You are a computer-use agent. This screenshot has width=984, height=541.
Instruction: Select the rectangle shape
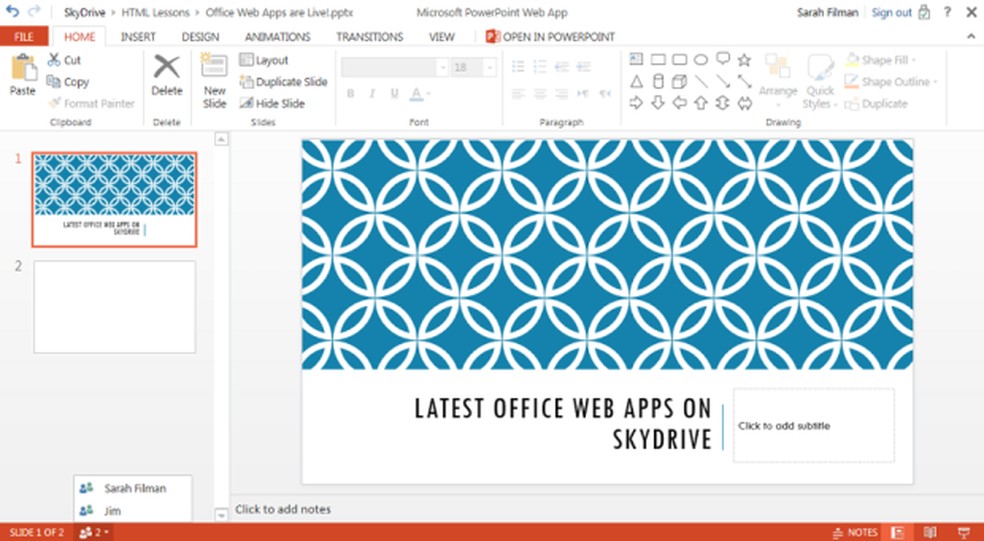(x=658, y=60)
